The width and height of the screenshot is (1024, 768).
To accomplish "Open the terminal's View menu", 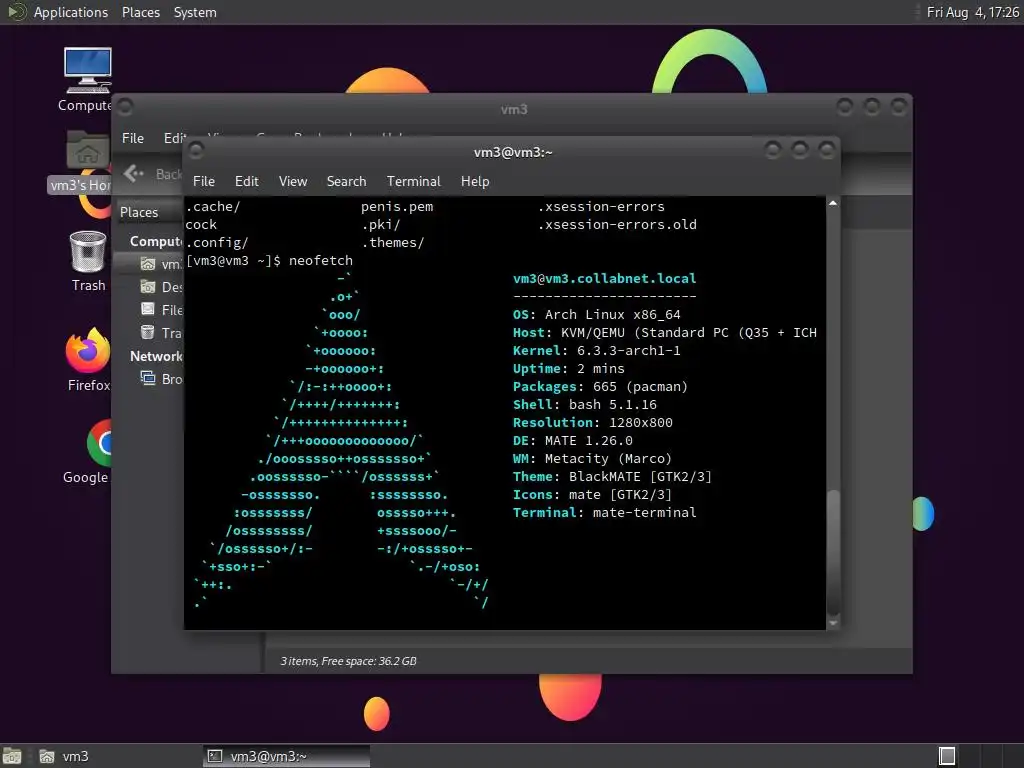I will [x=293, y=182].
